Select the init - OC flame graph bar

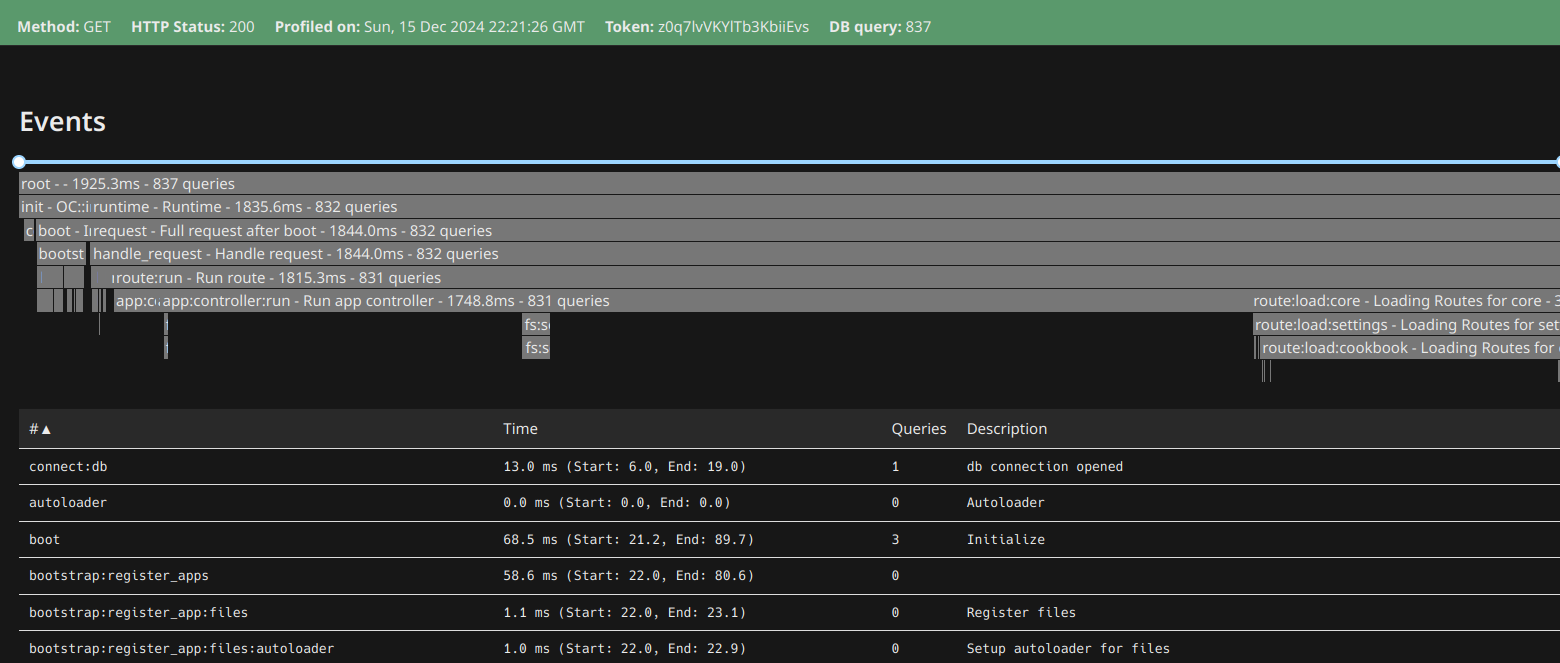pos(54,207)
